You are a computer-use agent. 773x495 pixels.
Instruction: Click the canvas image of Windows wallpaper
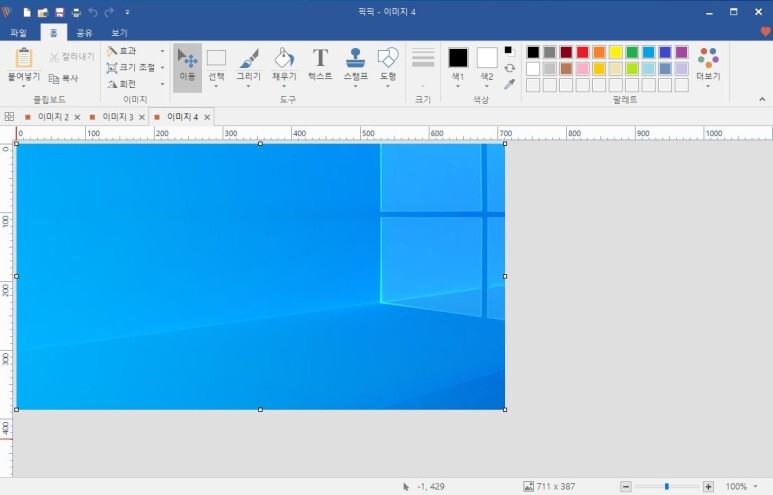260,276
